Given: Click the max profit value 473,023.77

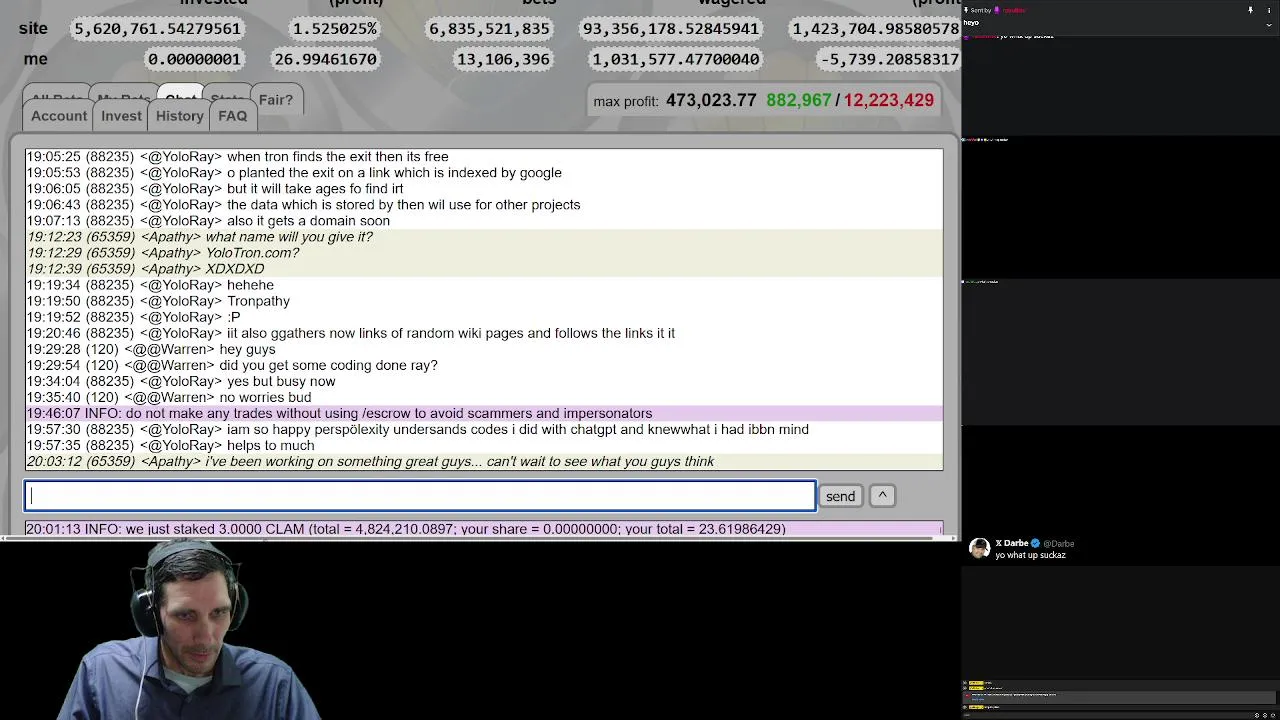Looking at the screenshot, I should click(x=711, y=100).
